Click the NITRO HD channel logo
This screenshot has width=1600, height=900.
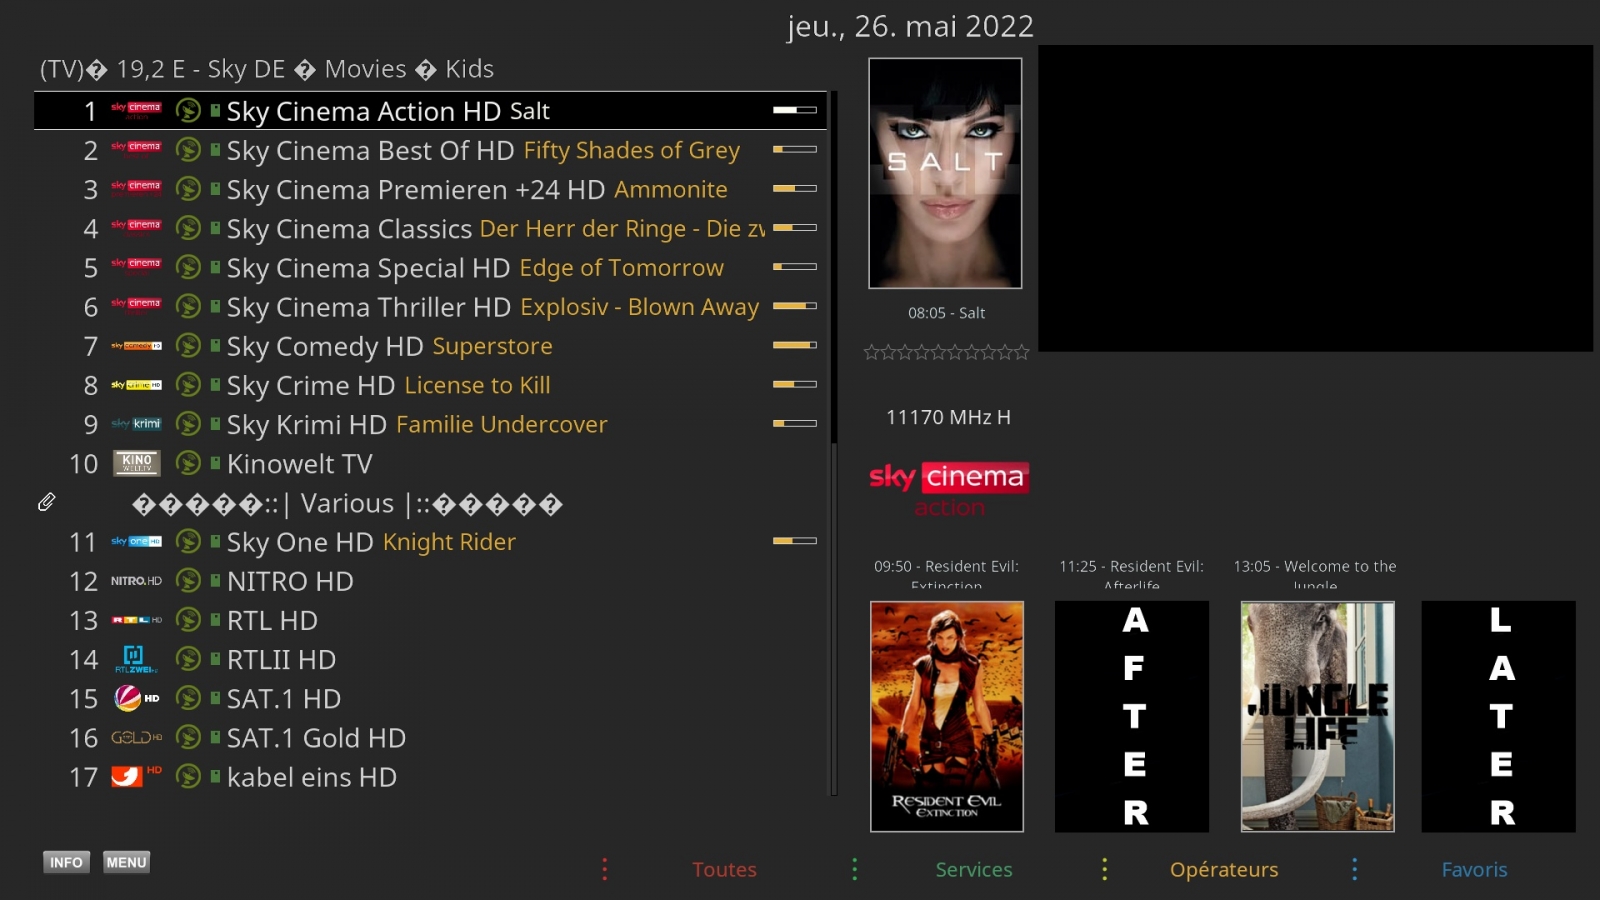136,580
